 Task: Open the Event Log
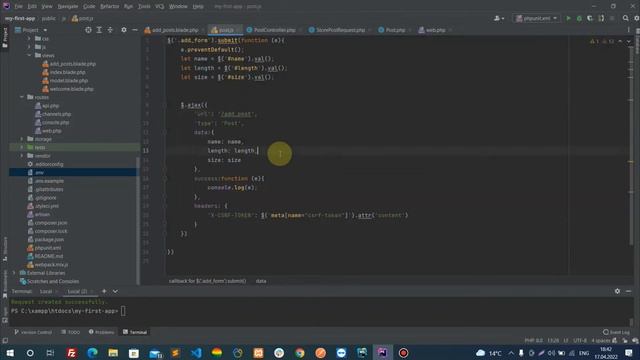point(616,332)
